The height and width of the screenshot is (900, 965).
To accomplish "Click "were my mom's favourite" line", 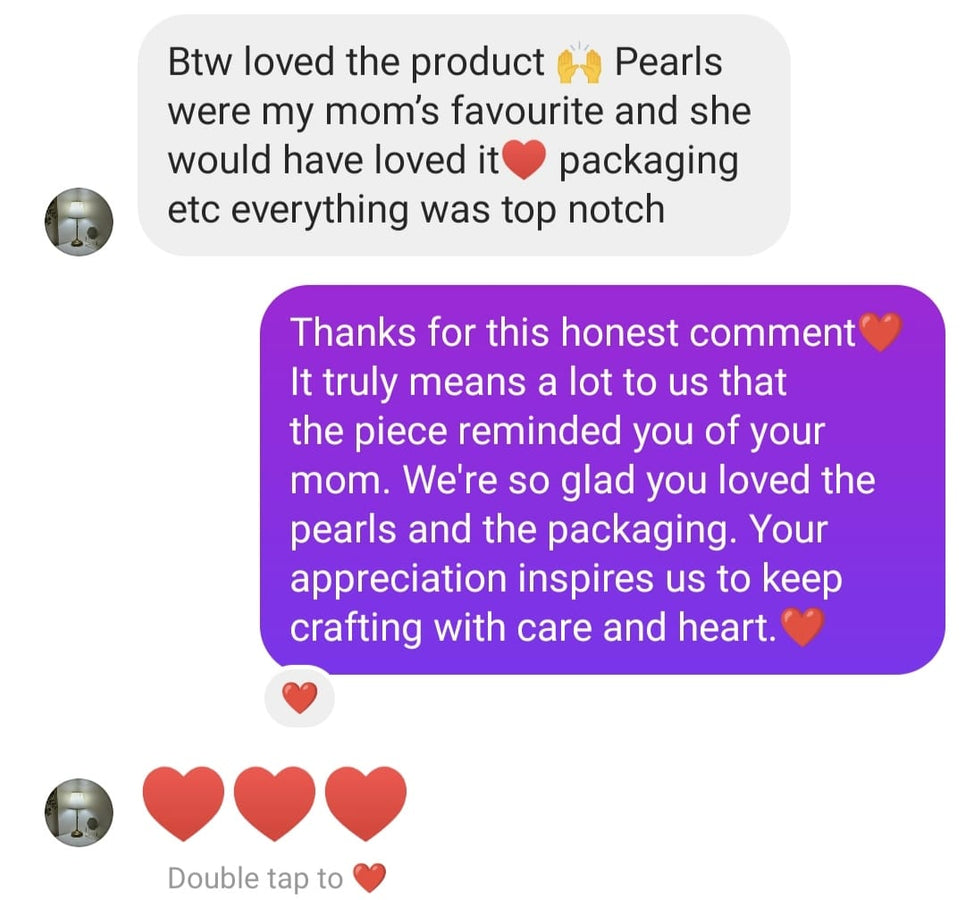I will point(459,111).
